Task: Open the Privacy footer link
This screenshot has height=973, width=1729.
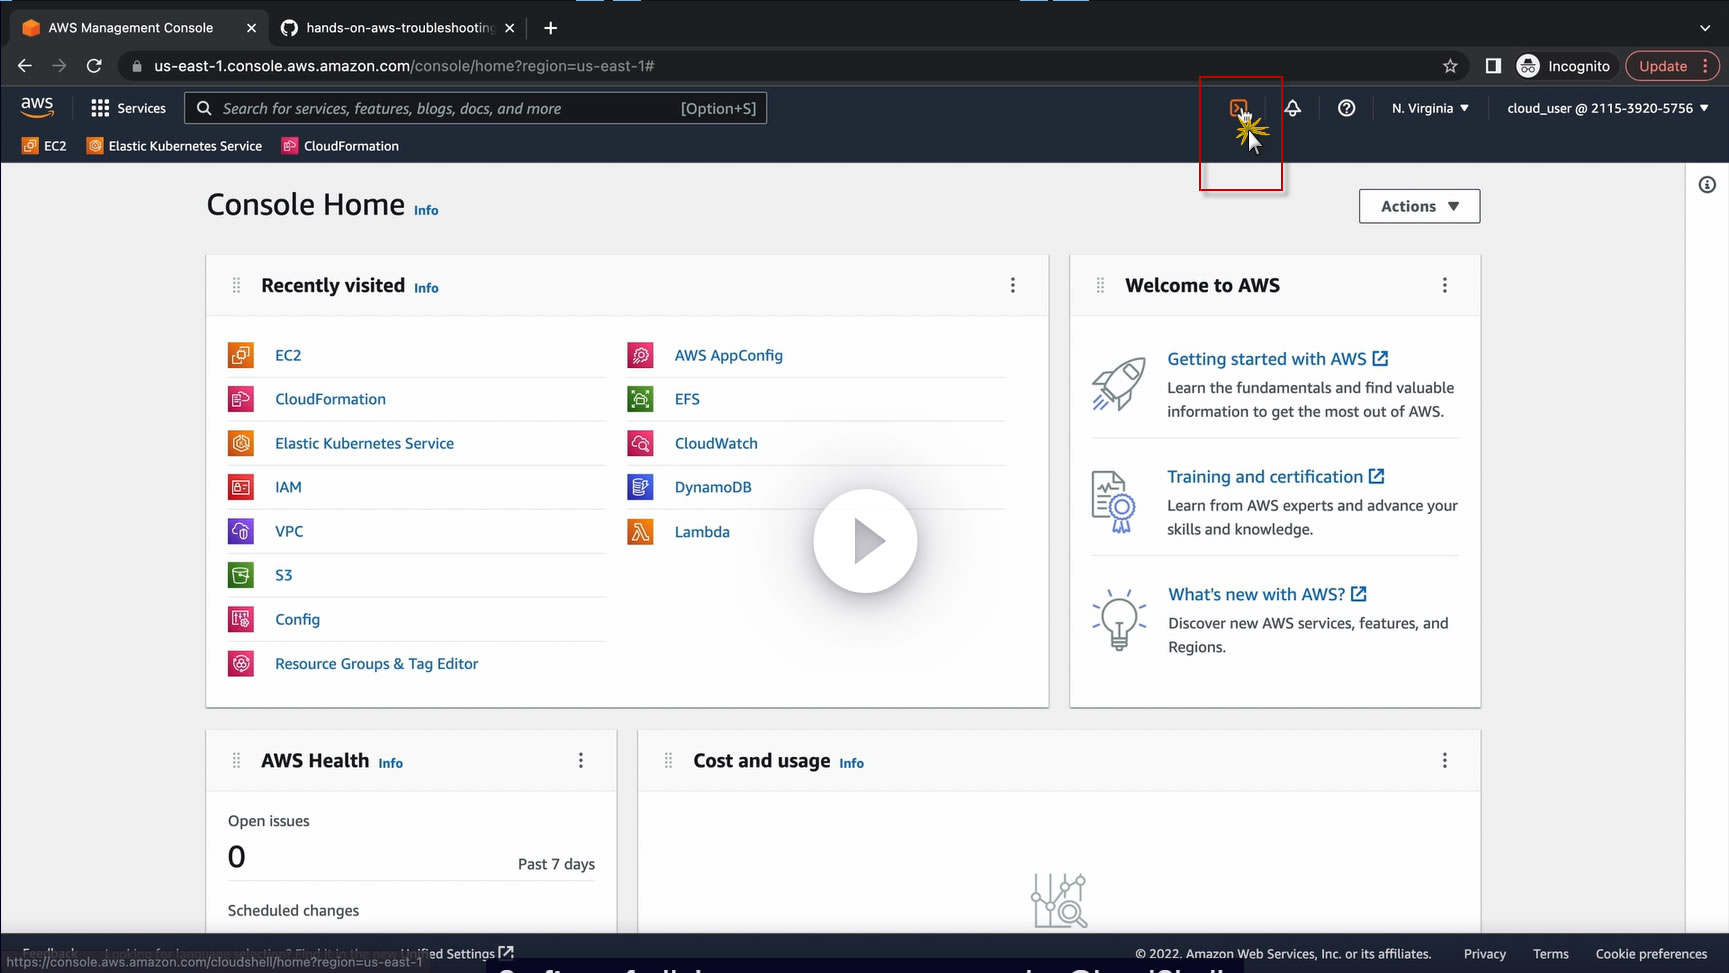Action: click(1485, 954)
